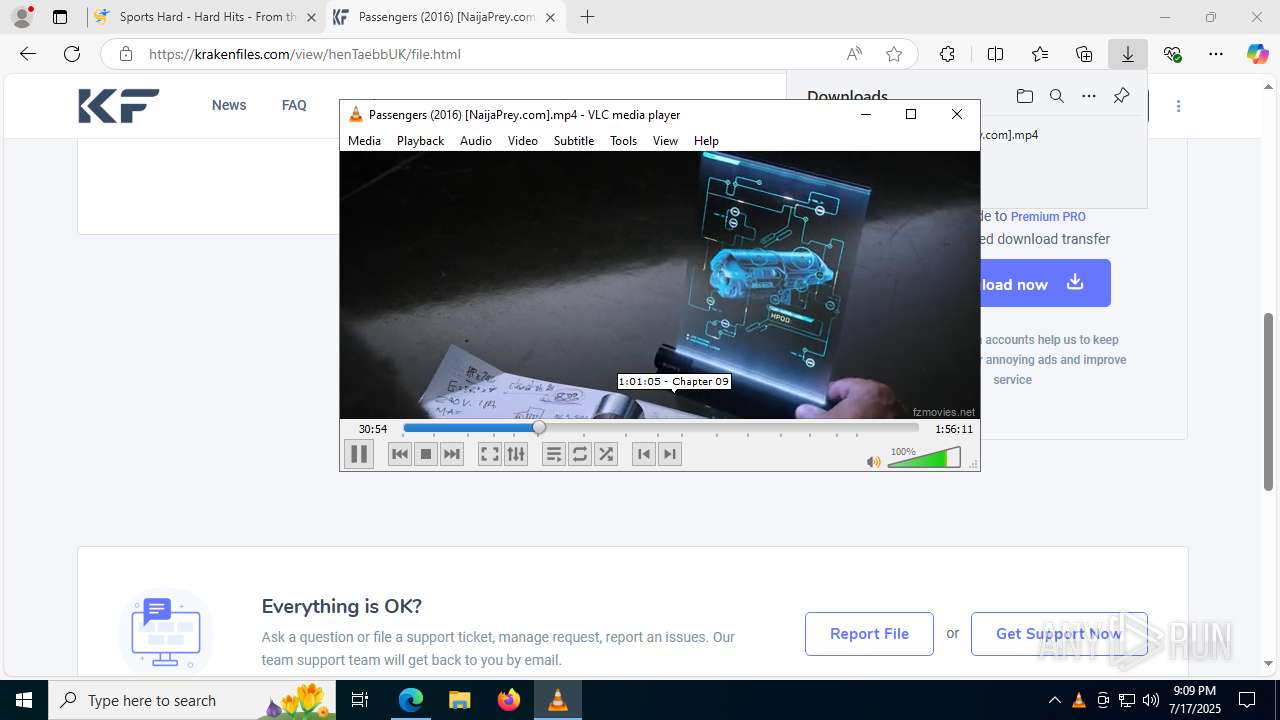Image resolution: width=1280 pixels, height=720 pixels.
Task: Adjust the VLC volume slider
Action: (924, 458)
